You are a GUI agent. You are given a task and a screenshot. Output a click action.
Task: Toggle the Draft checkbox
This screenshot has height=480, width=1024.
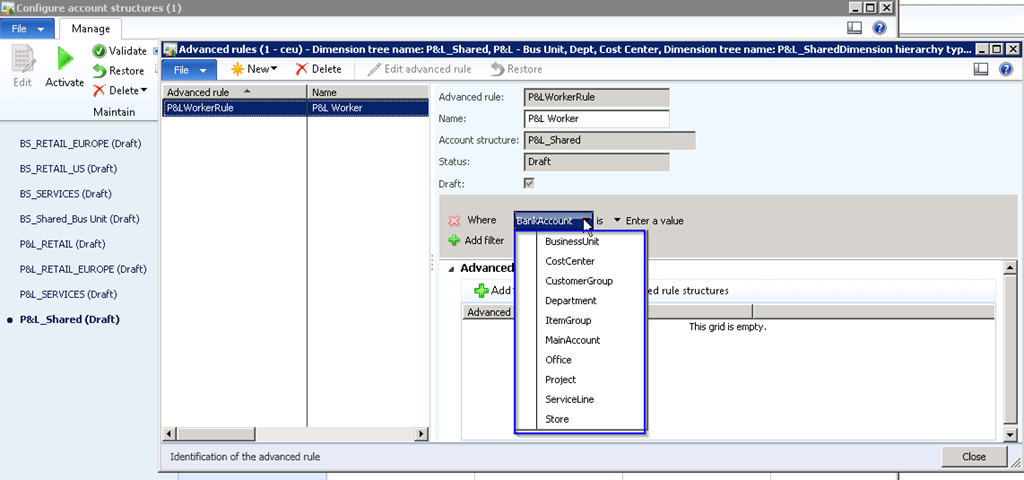(x=529, y=183)
